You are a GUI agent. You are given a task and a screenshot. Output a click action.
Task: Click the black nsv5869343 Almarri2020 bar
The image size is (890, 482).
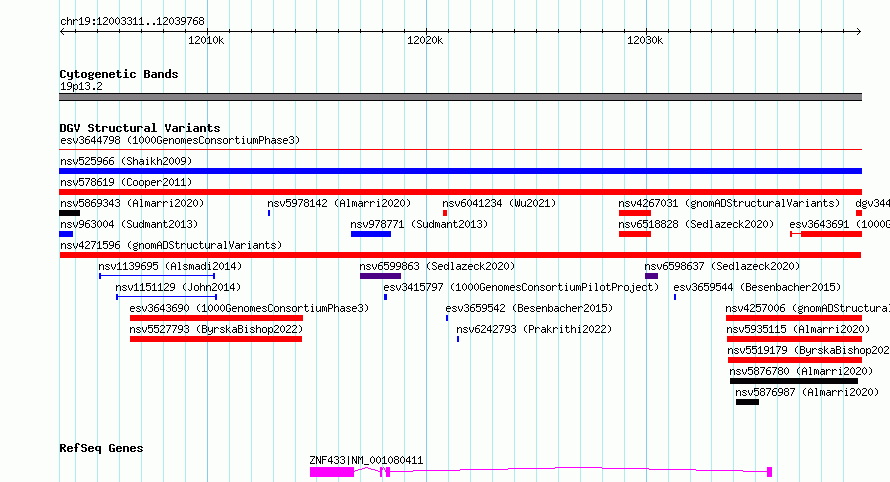(69, 213)
